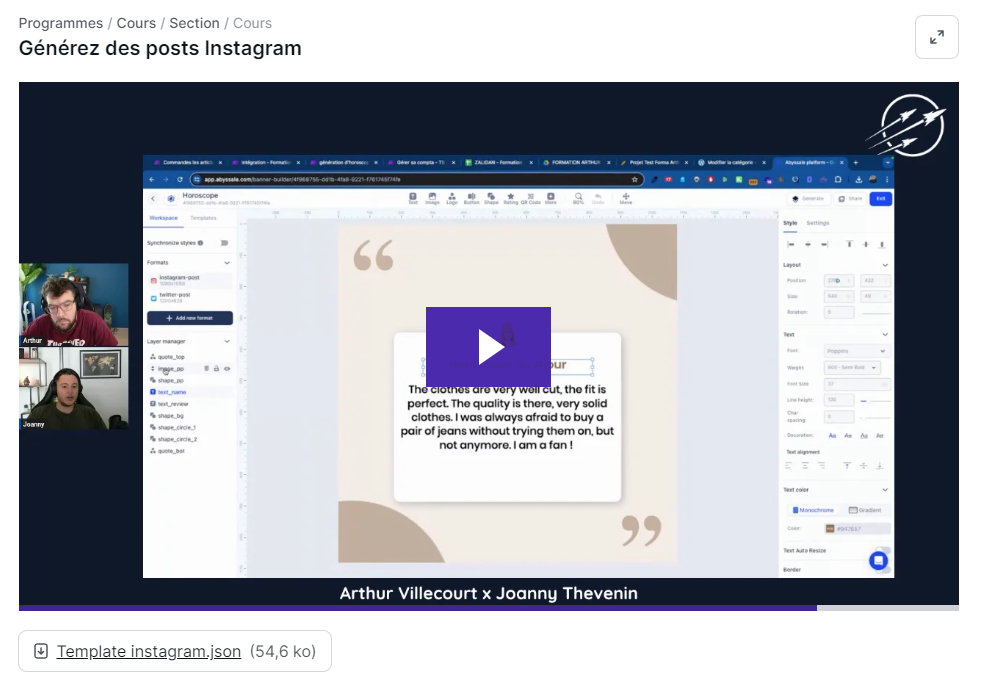994x682 pixels.
Task: Open the Programmes breadcrumb link
Action: (x=60, y=23)
